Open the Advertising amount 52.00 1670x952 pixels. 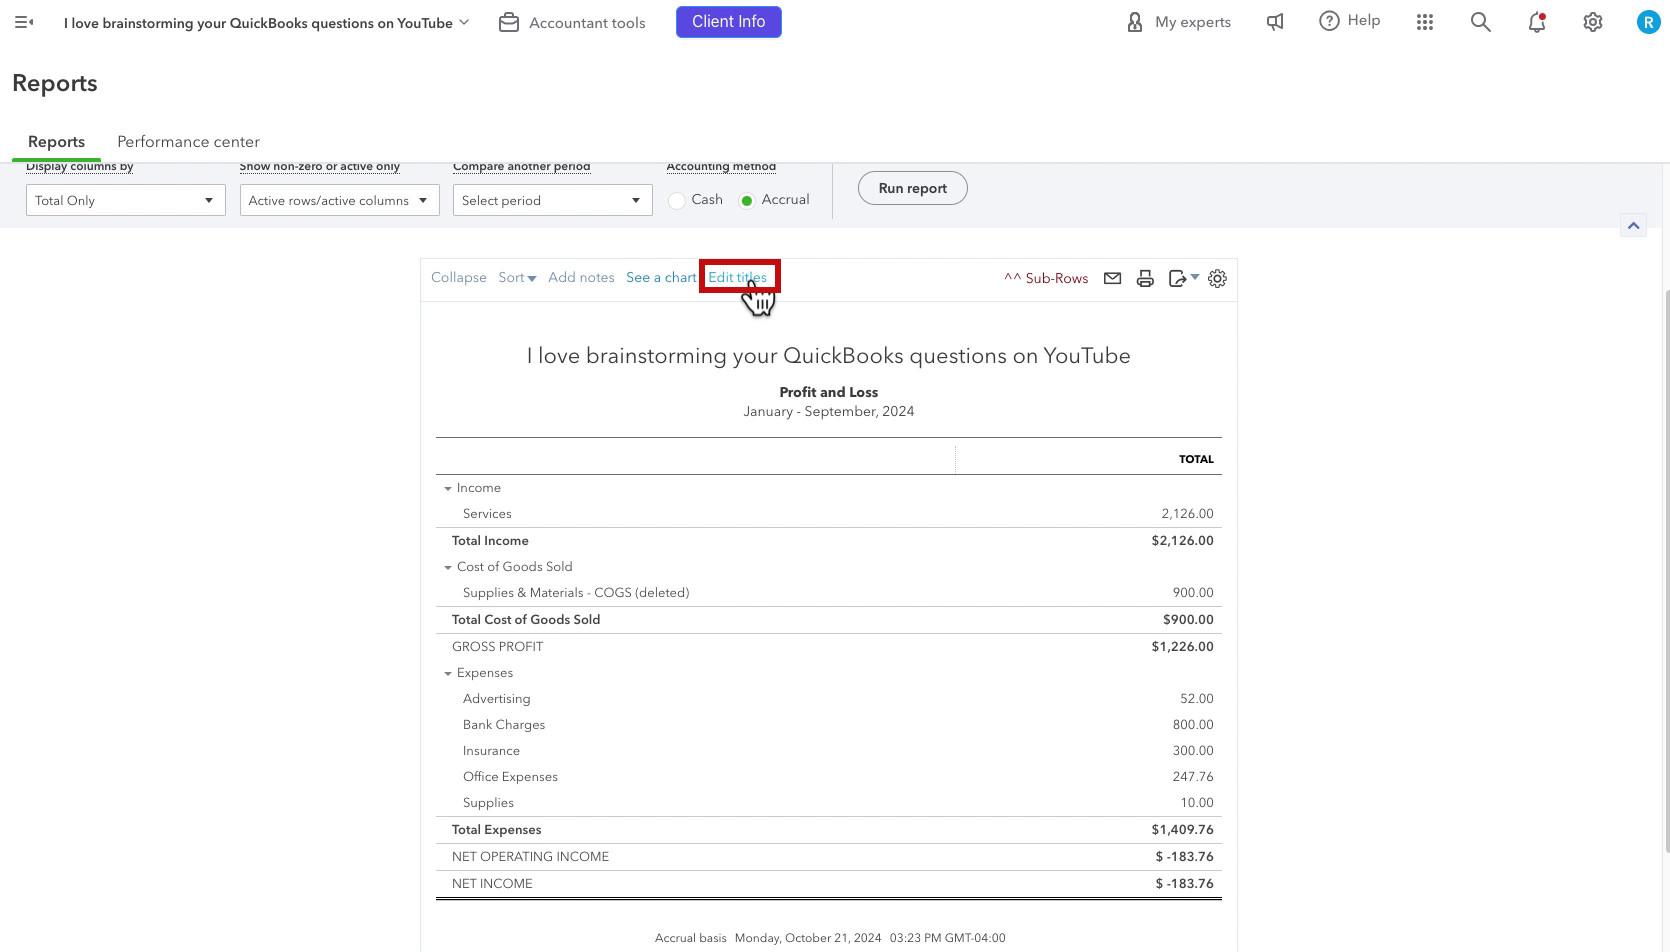point(1197,699)
